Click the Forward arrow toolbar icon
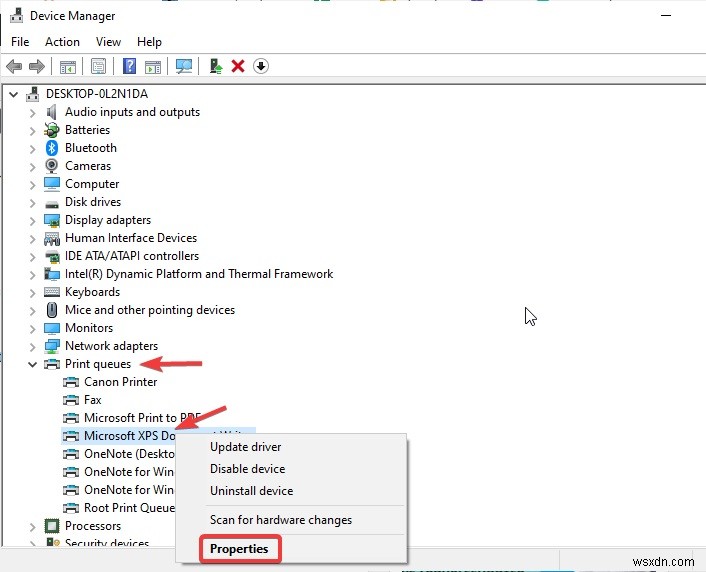The width and height of the screenshot is (706, 572). pos(36,67)
